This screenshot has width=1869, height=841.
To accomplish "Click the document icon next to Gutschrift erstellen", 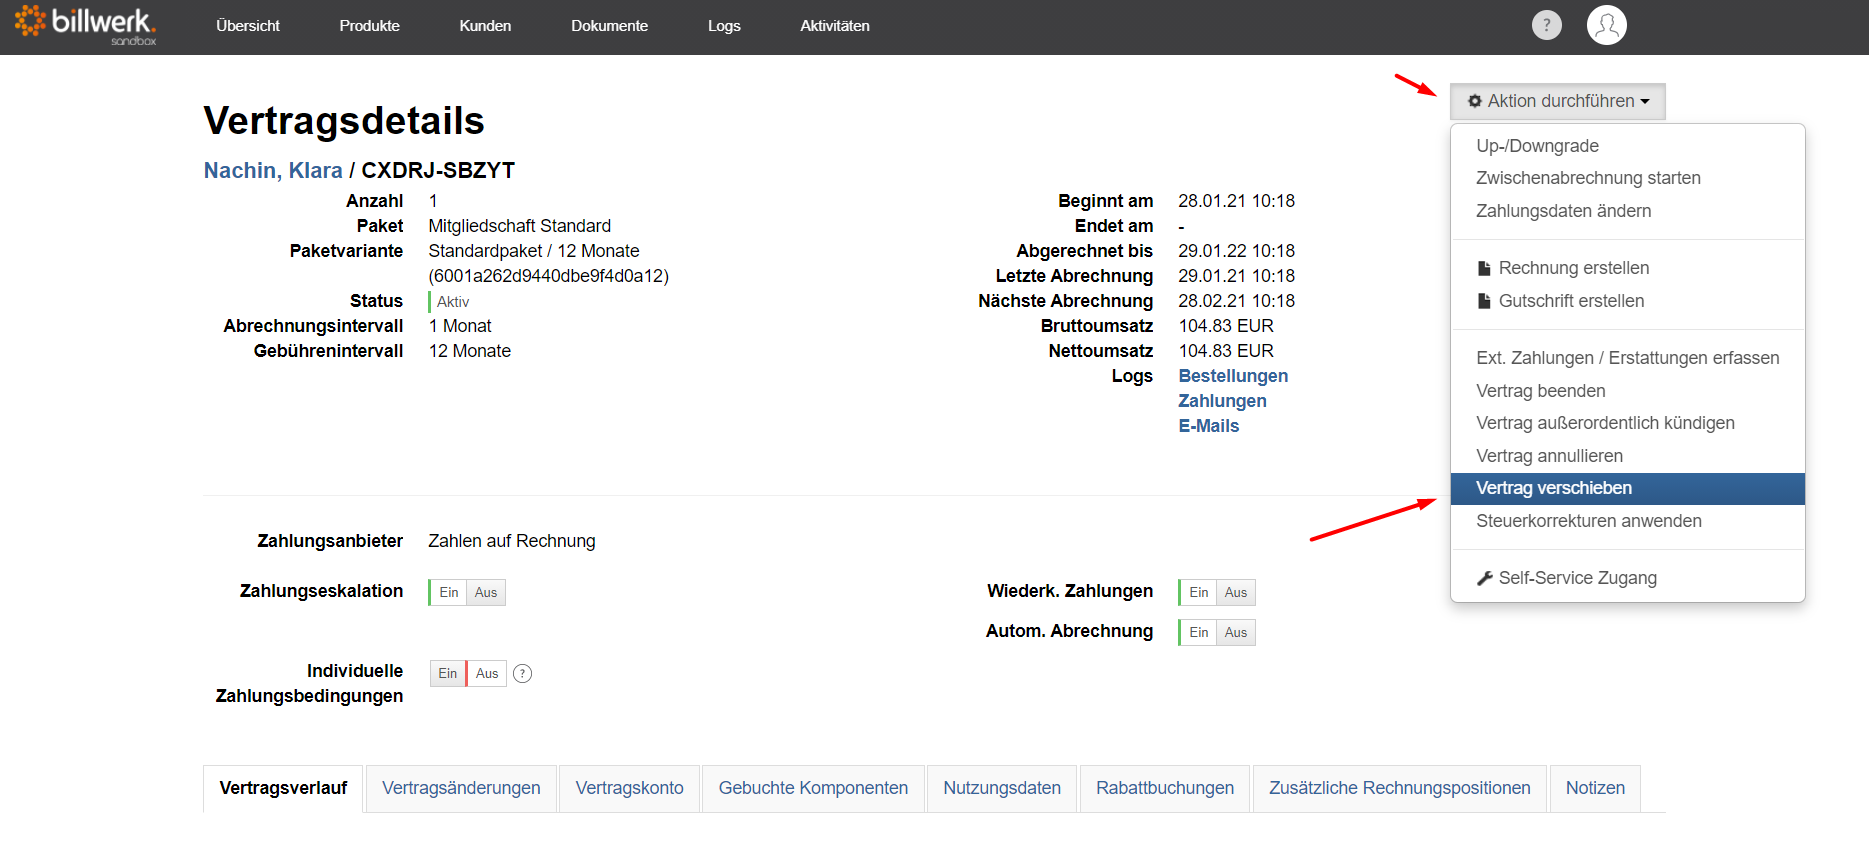I will [x=1484, y=301].
